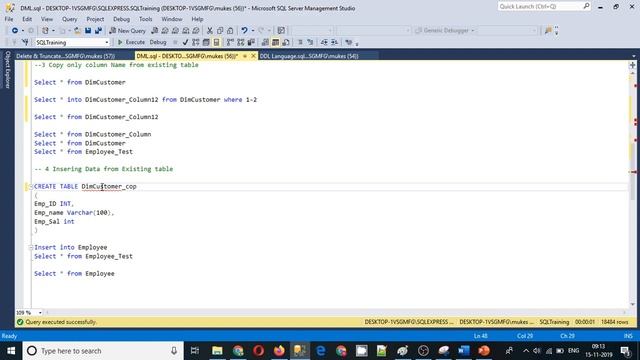Open the Undo history dropdown arrow
Screen dimensions: 640x360
click(253, 31)
